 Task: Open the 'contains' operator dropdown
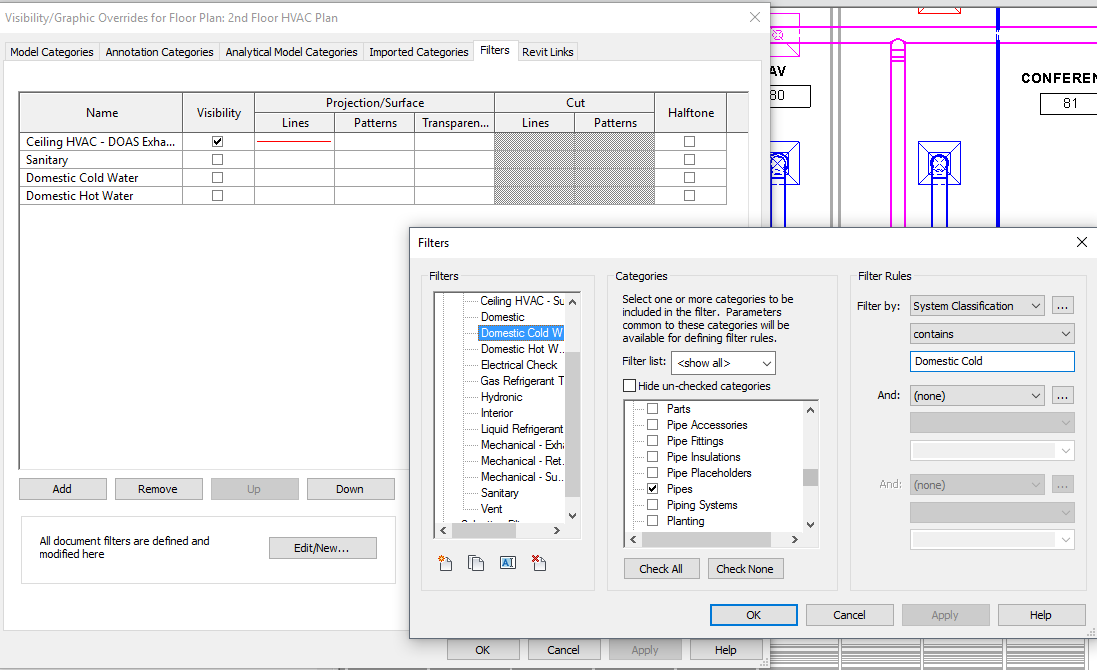point(992,334)
